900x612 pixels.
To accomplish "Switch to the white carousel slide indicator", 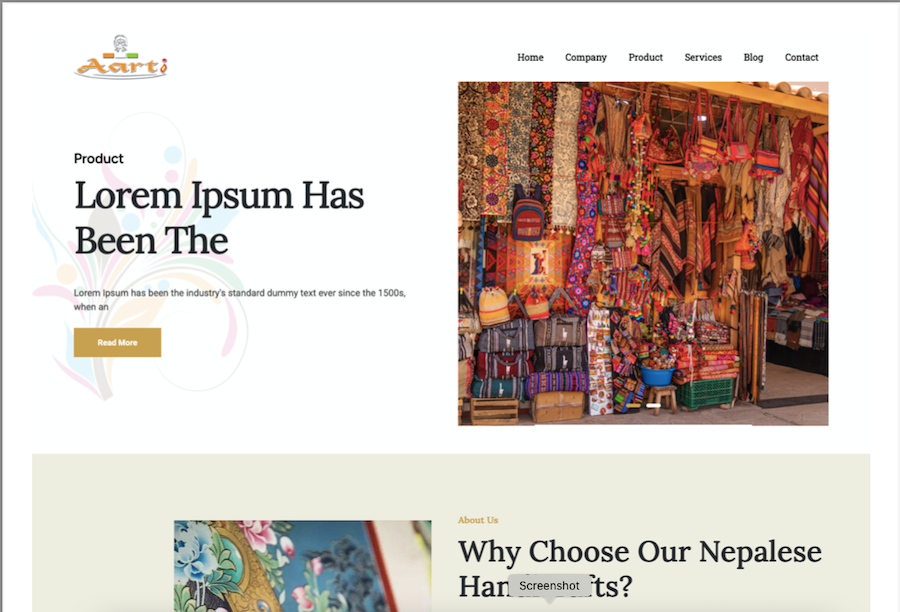I will point(653,405).
